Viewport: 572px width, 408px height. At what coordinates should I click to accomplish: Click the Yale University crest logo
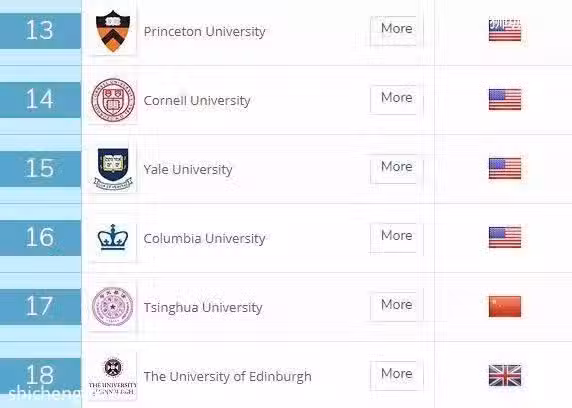[113, 169]
